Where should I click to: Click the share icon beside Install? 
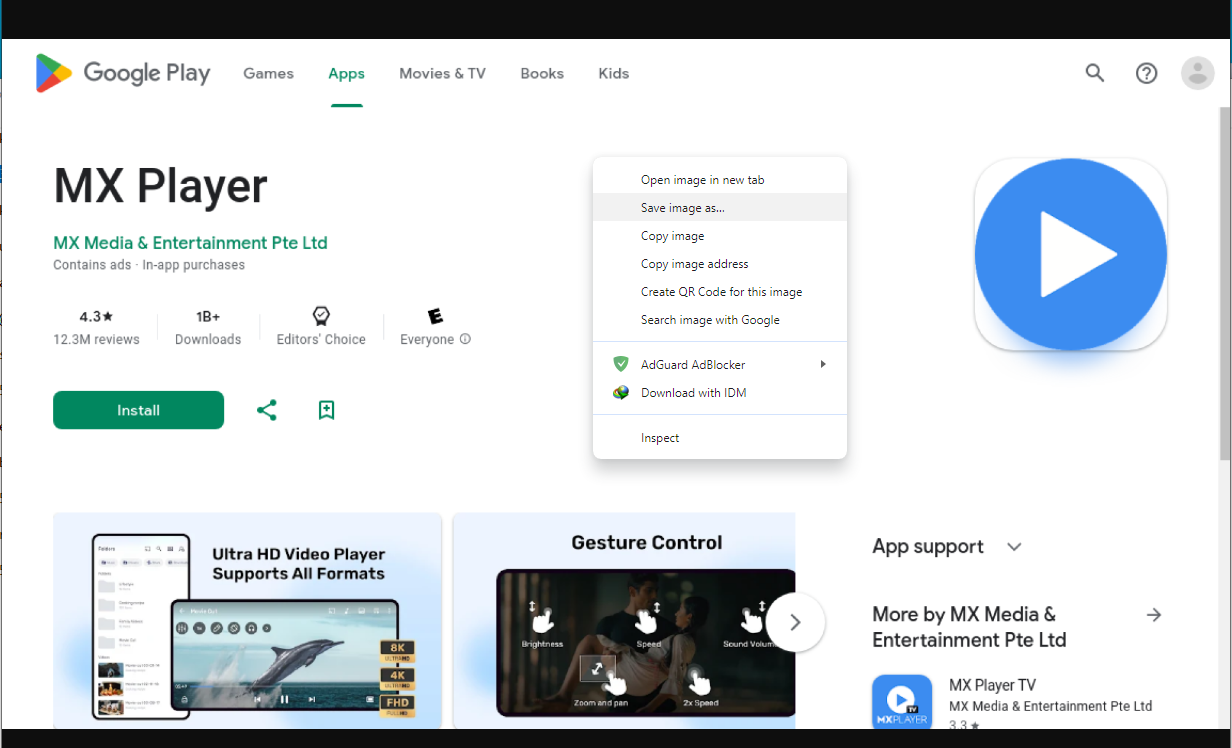tap(266, 410)
